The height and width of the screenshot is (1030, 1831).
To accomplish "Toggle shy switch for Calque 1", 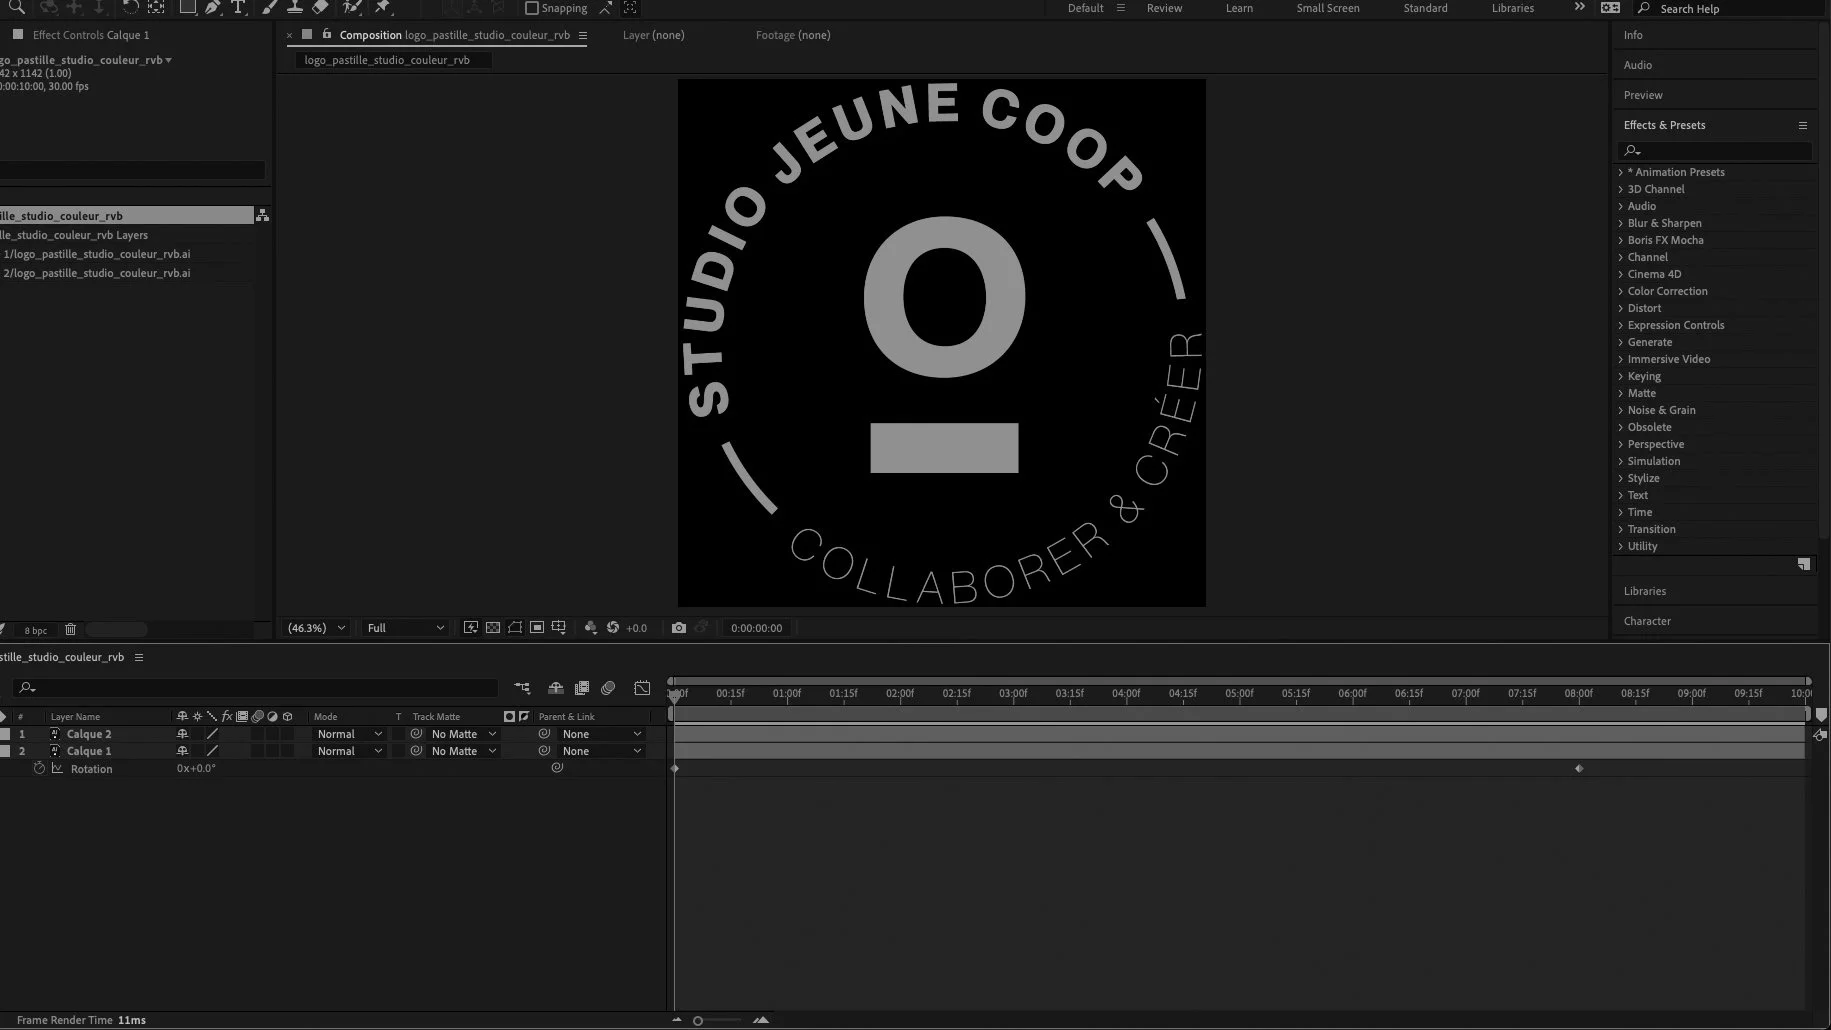I will [182, 751].
